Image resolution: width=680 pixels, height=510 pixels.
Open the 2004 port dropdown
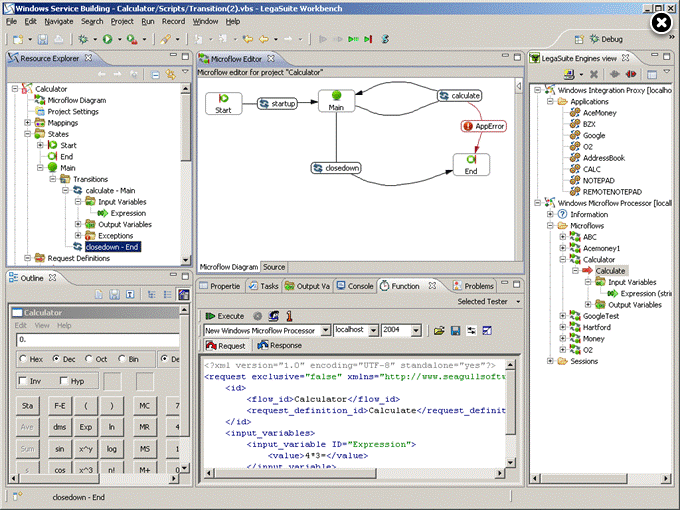coord(416,330)
